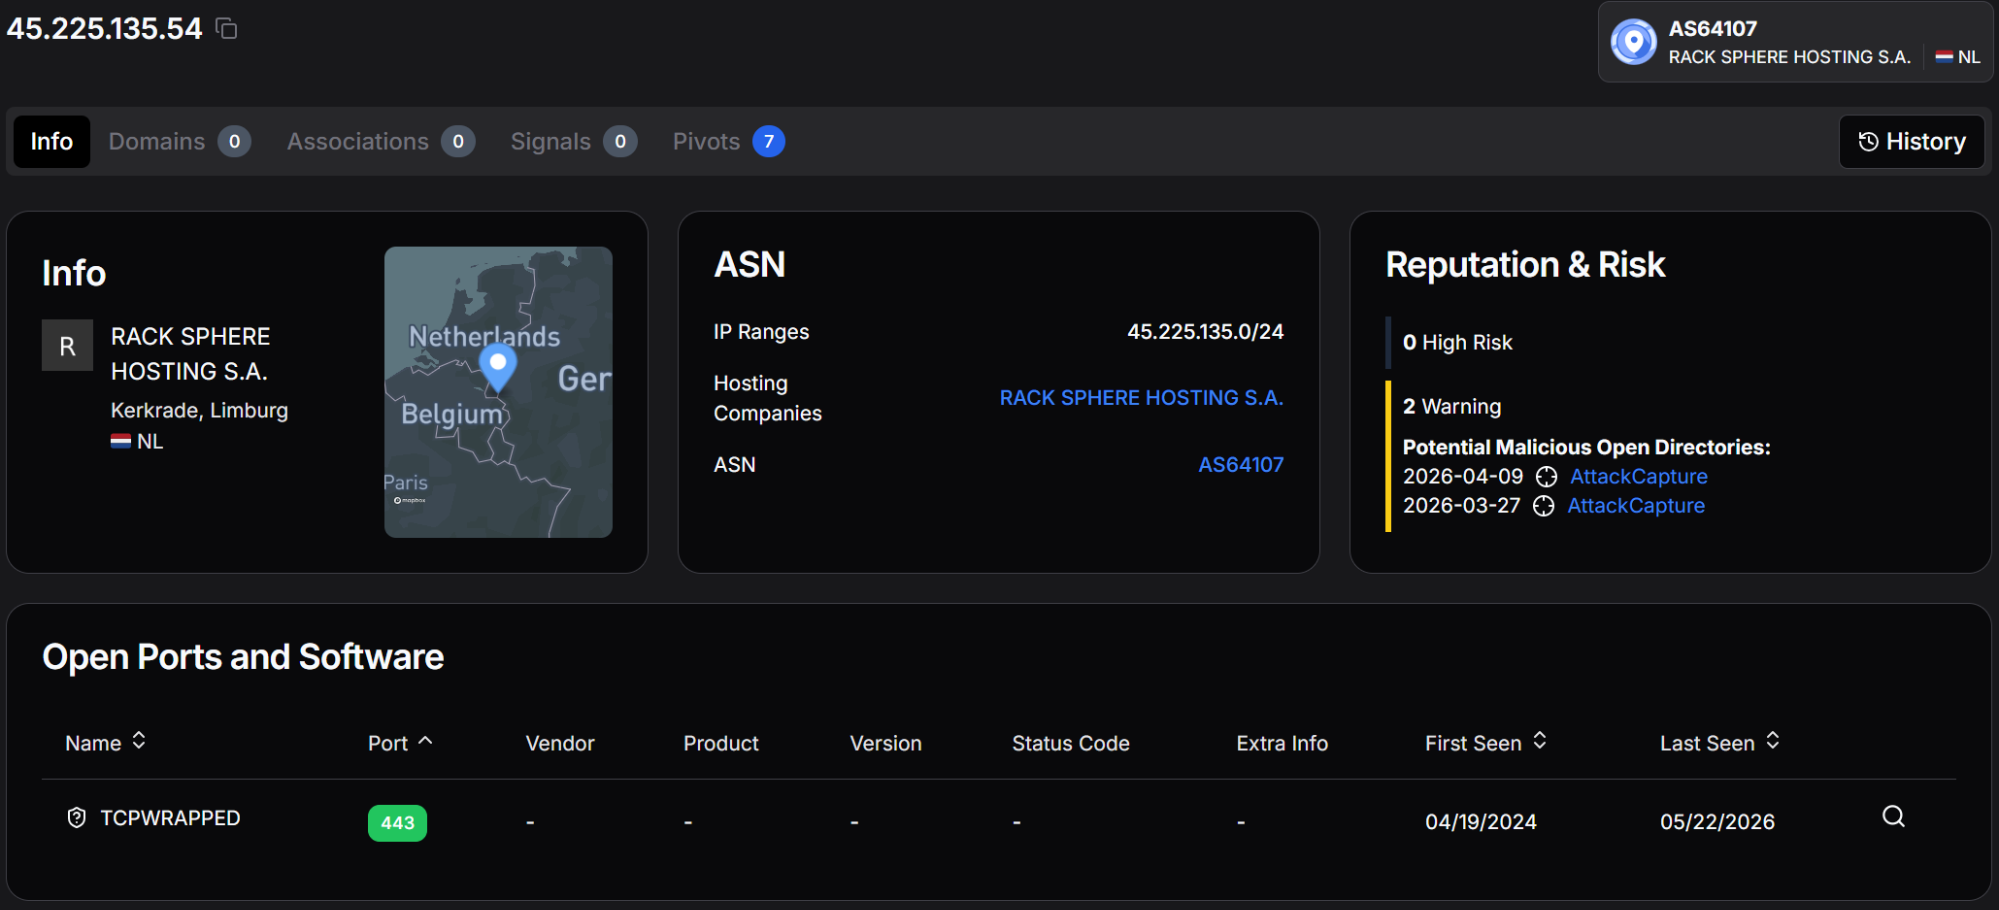Click the NL flag in the AS64107 badge
This screenshot has height=910, width=1999.
tap(1944, 57)
